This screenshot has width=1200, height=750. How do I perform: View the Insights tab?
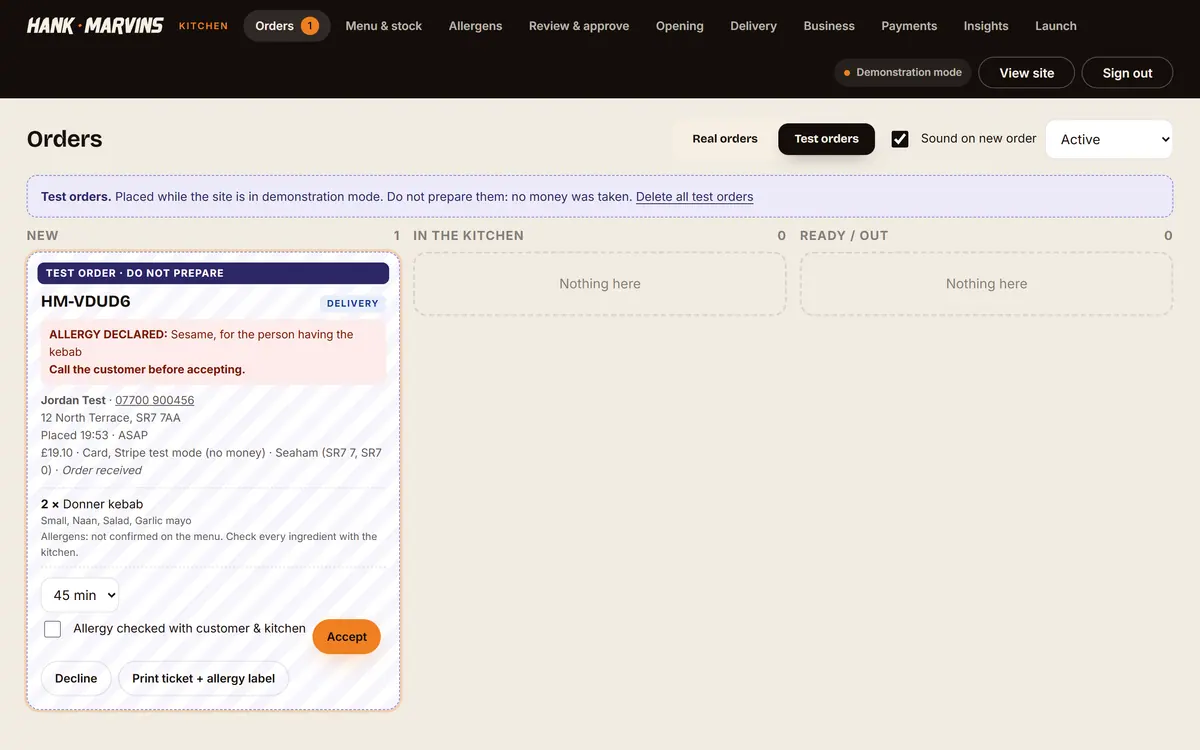click(x=986, y=26)
